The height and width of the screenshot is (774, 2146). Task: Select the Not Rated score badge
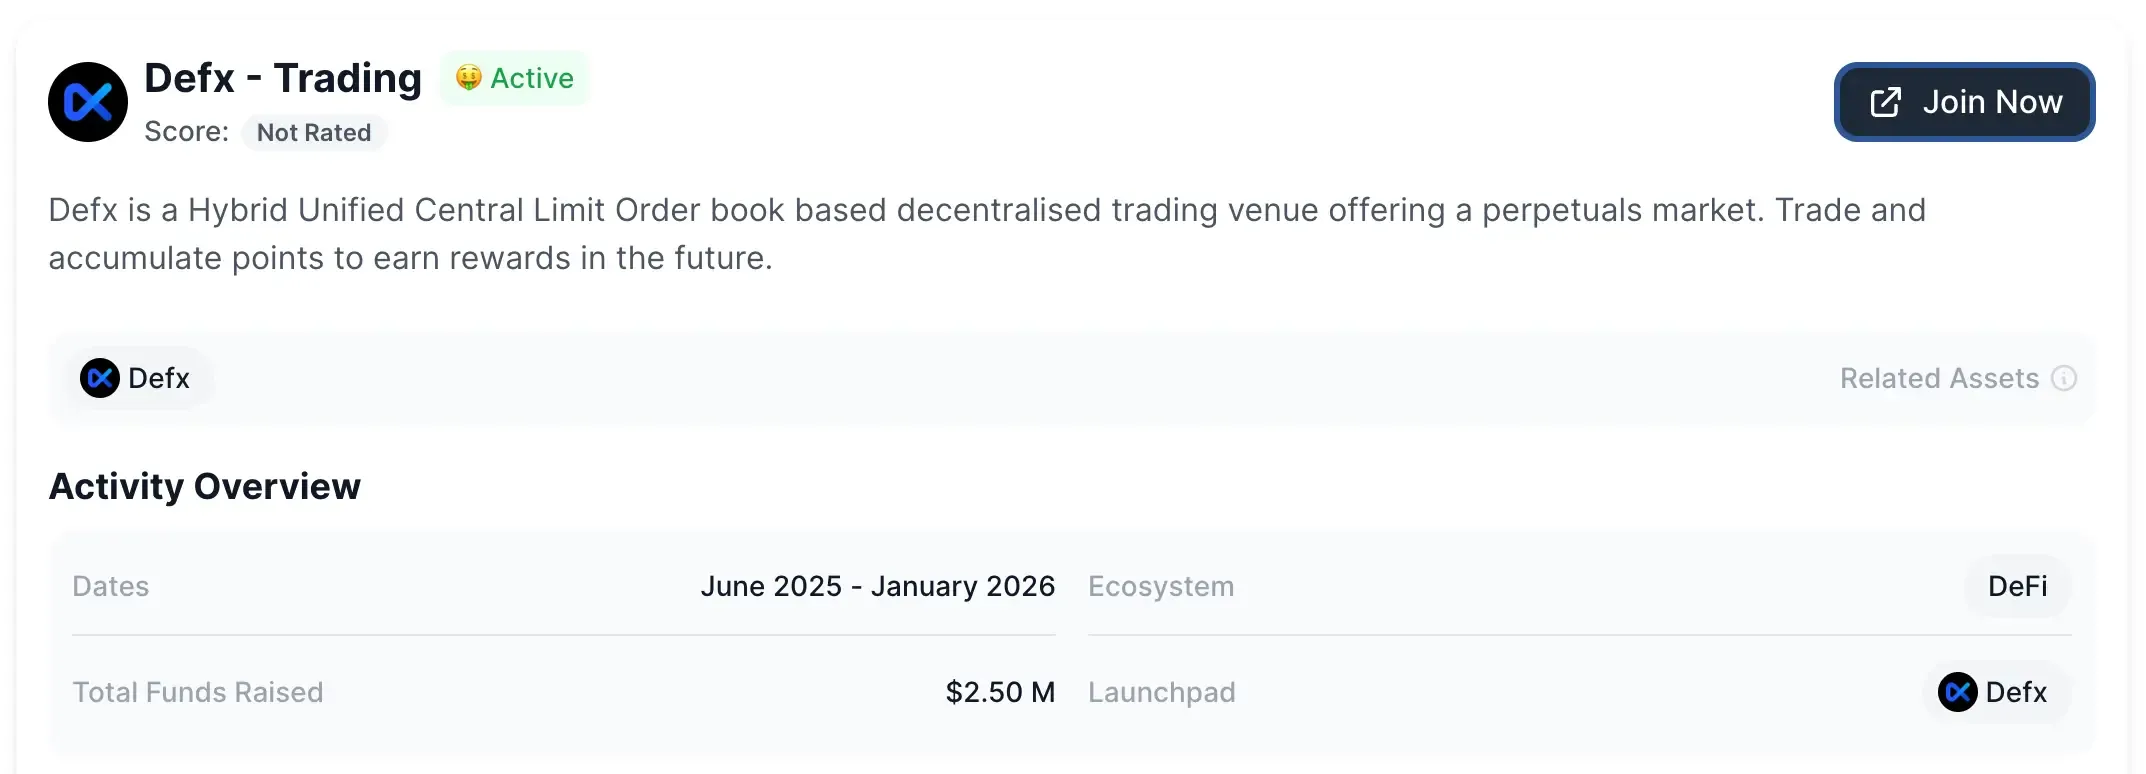click(314, 133)
